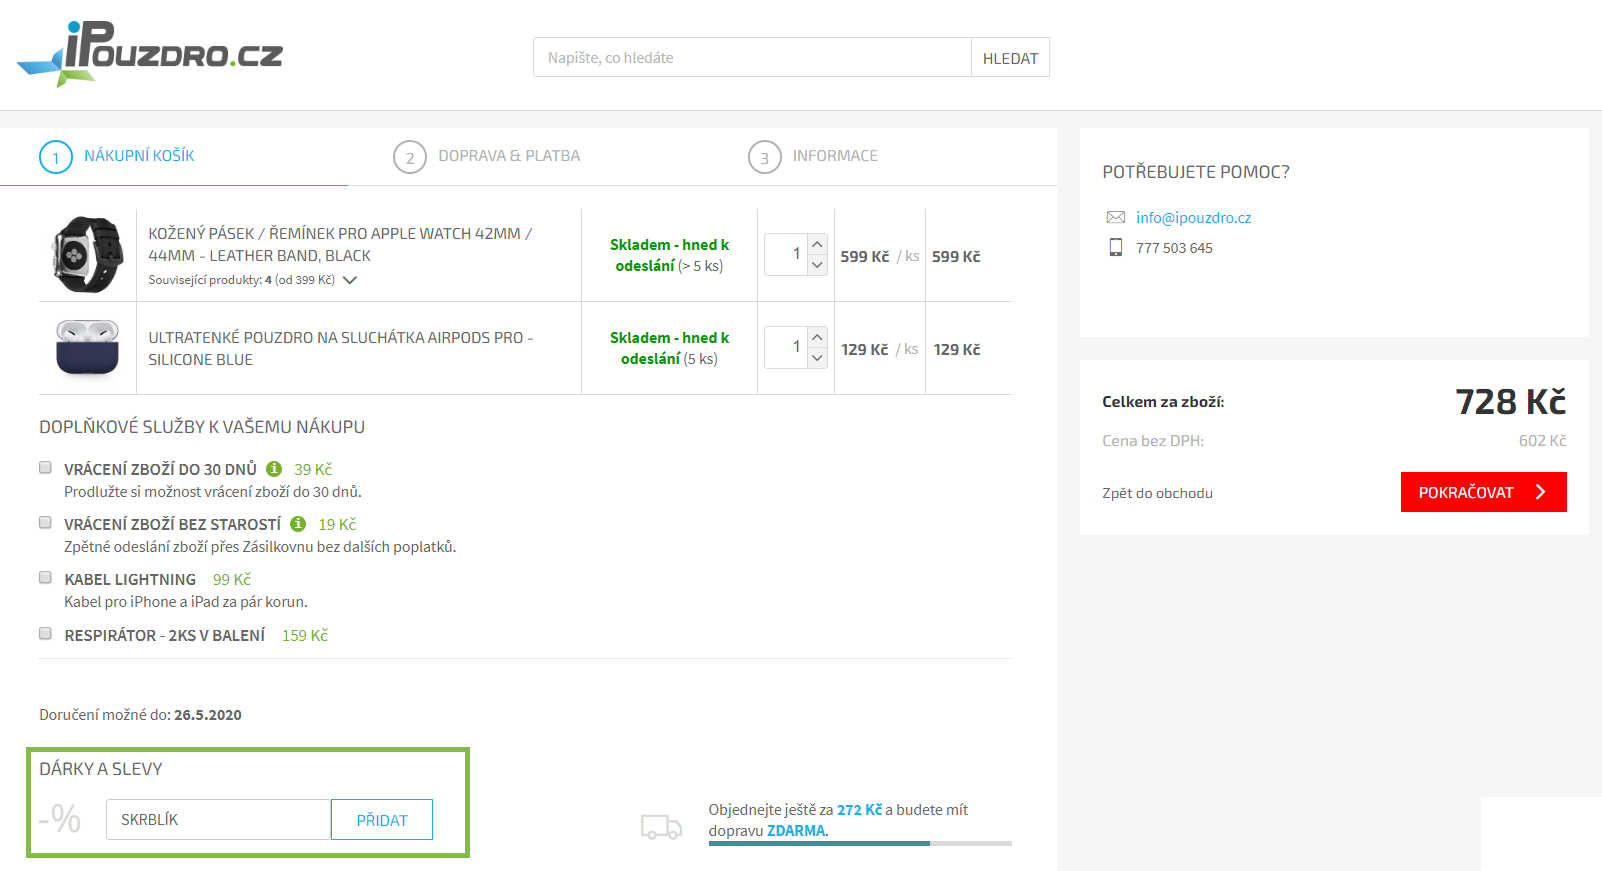Click Skladem stock status for AirPods Pro case
1602x871 pixels.
tap(669, 348)
